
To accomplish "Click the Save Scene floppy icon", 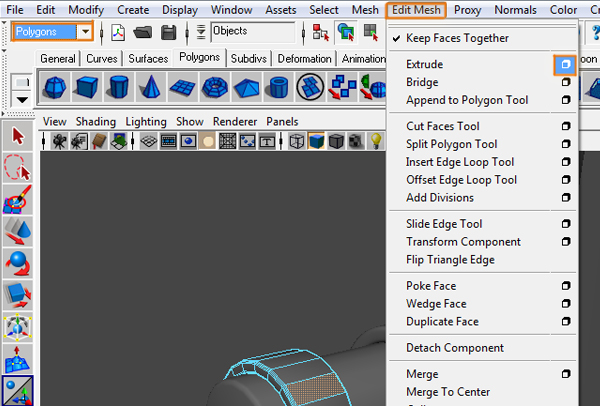I will click(x=168, y=32).
